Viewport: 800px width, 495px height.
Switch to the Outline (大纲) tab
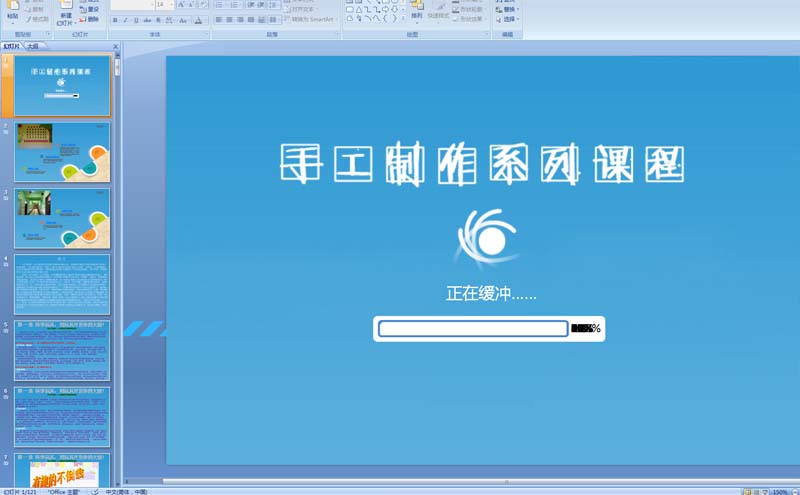(33, 46)
